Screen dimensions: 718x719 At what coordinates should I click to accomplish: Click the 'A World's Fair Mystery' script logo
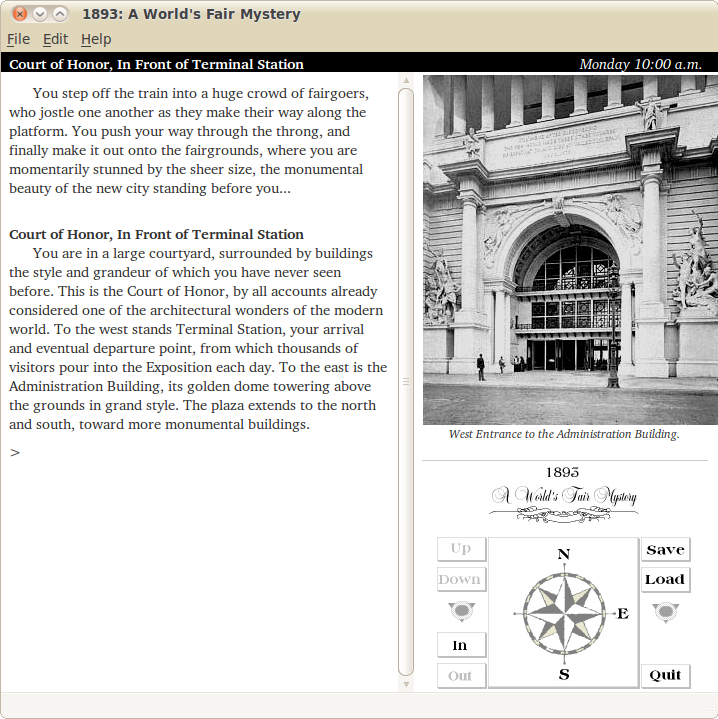click(564, 503)
